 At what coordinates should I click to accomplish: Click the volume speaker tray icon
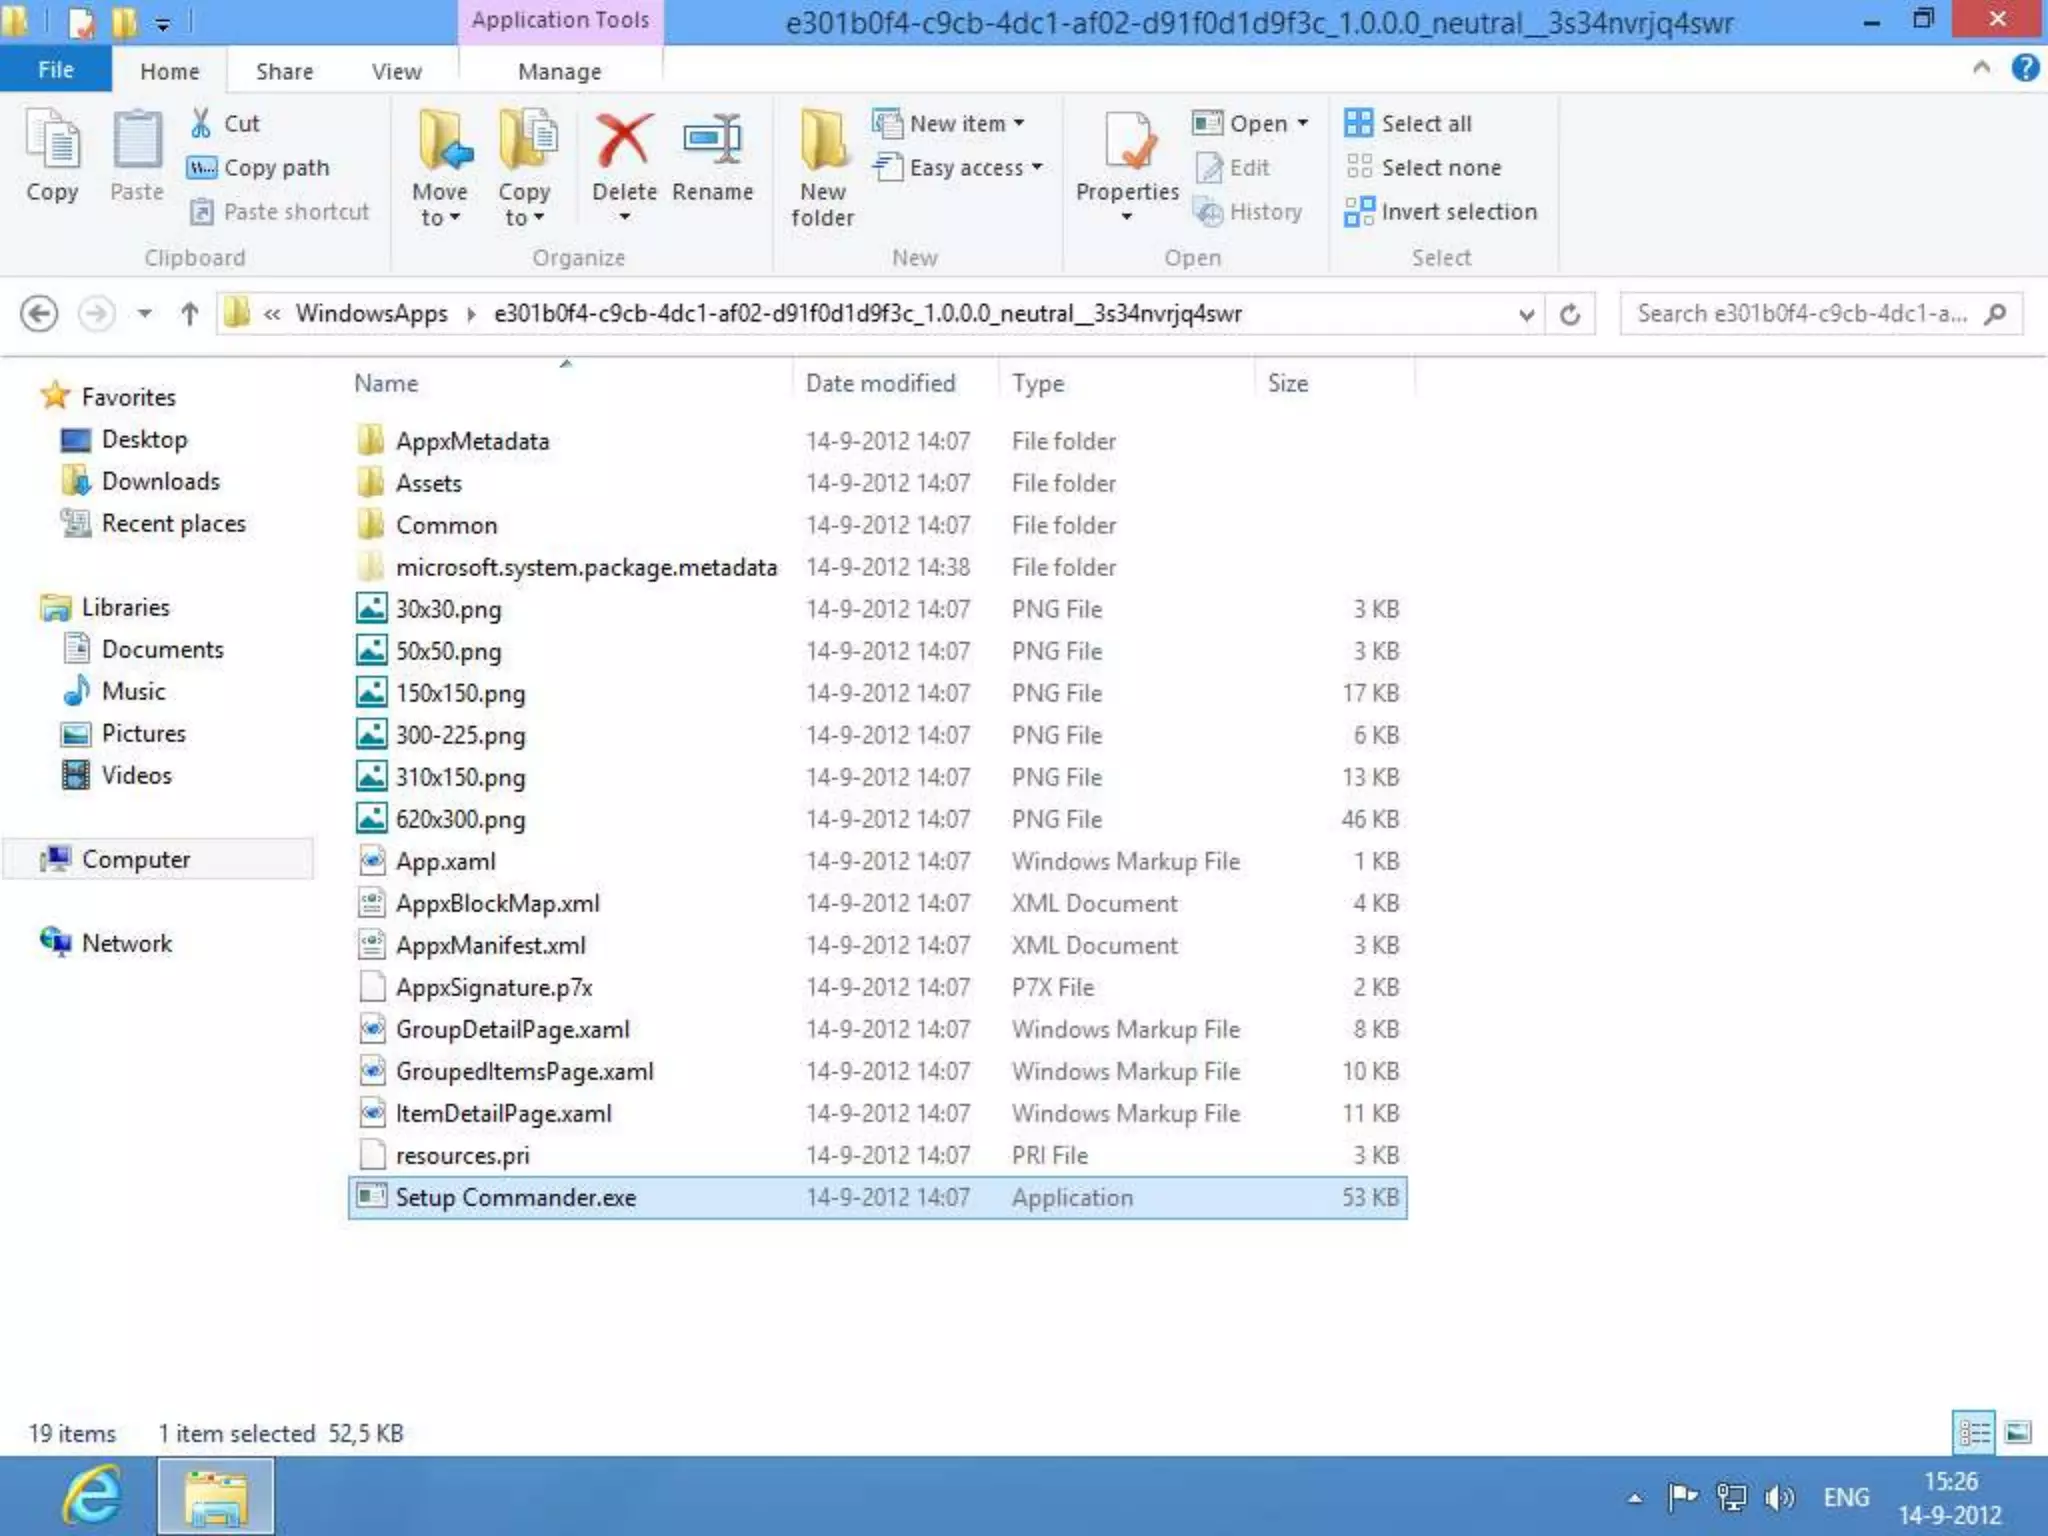(1779, 1497)
